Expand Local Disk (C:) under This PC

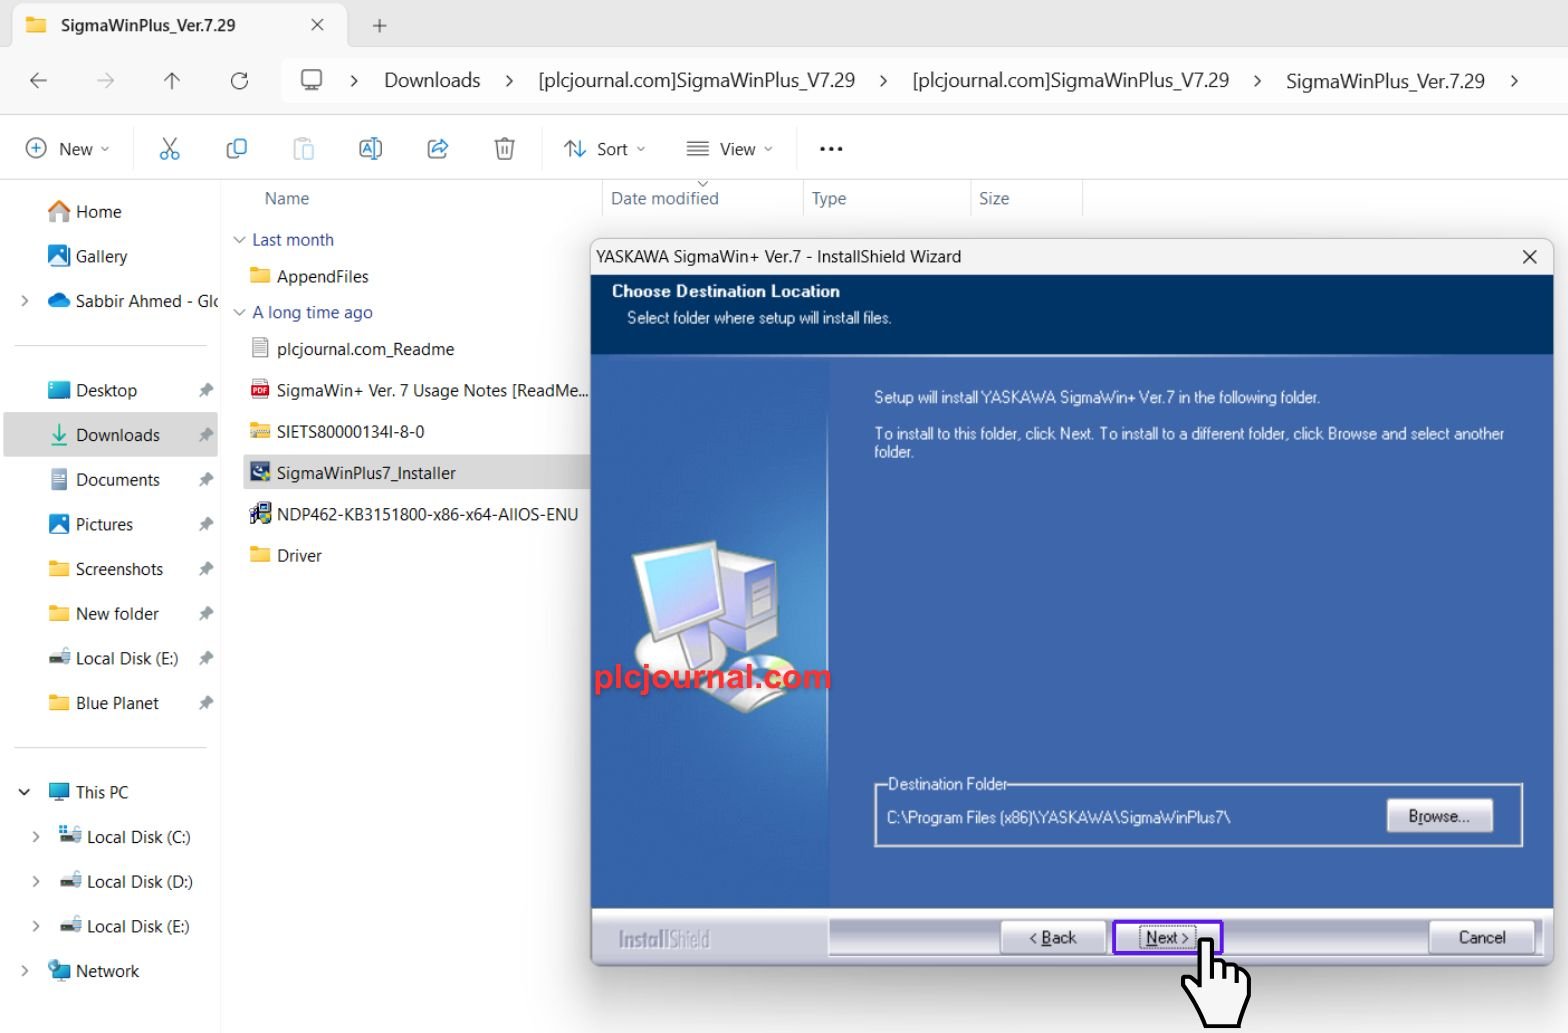36,837
